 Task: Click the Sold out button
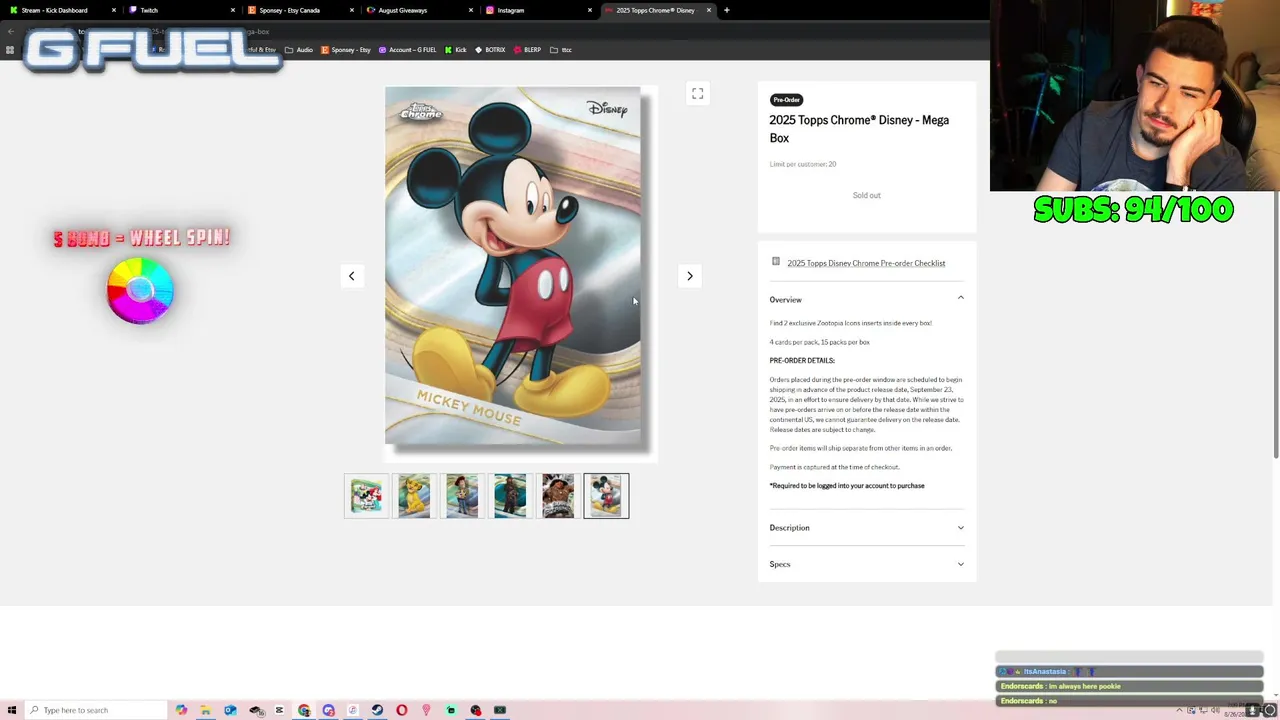point(866,195)
